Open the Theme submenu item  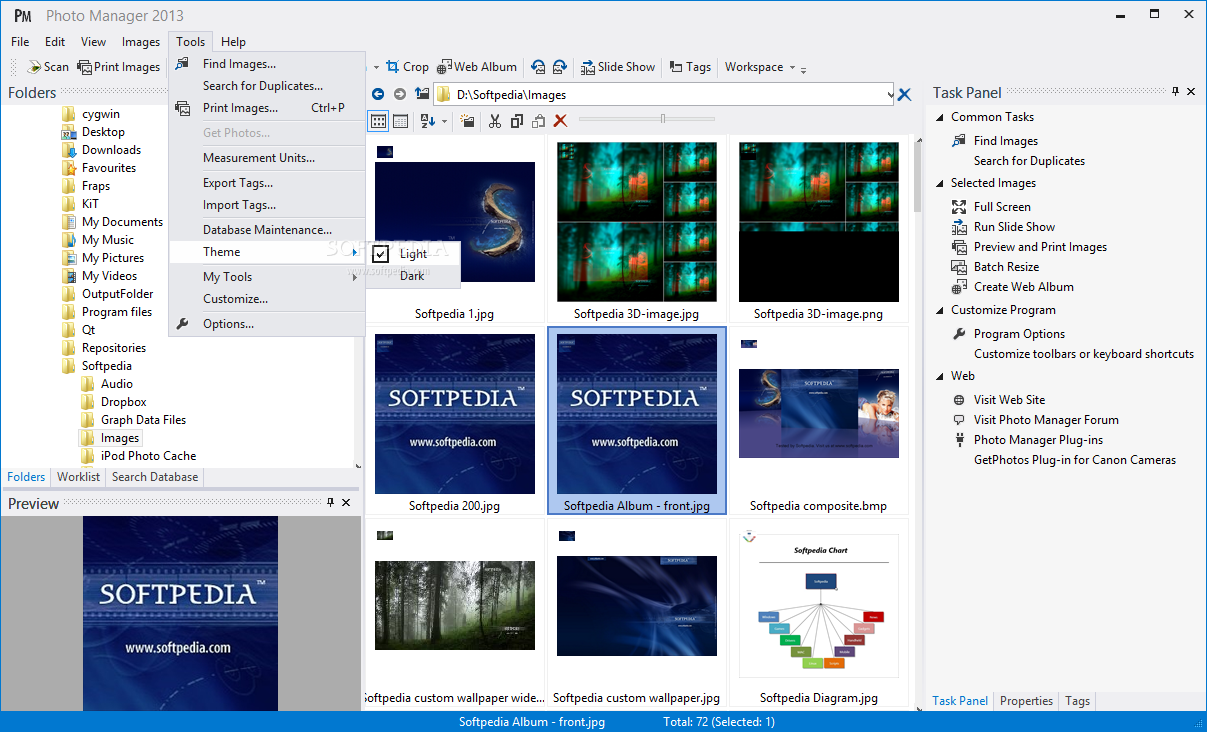267,252
